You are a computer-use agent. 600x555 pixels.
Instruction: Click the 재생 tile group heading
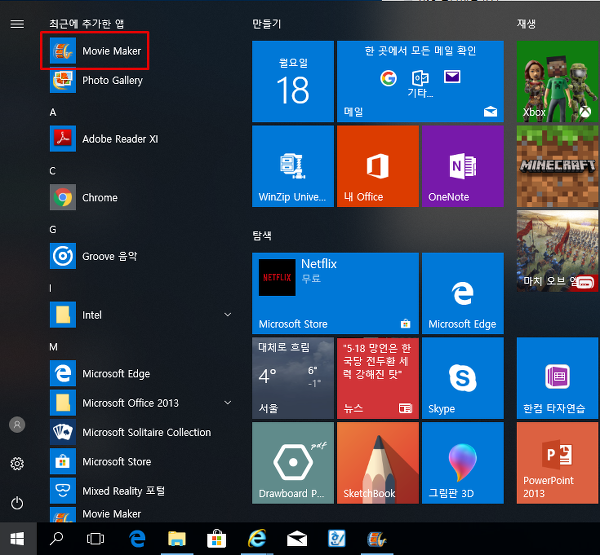[526, 24]
